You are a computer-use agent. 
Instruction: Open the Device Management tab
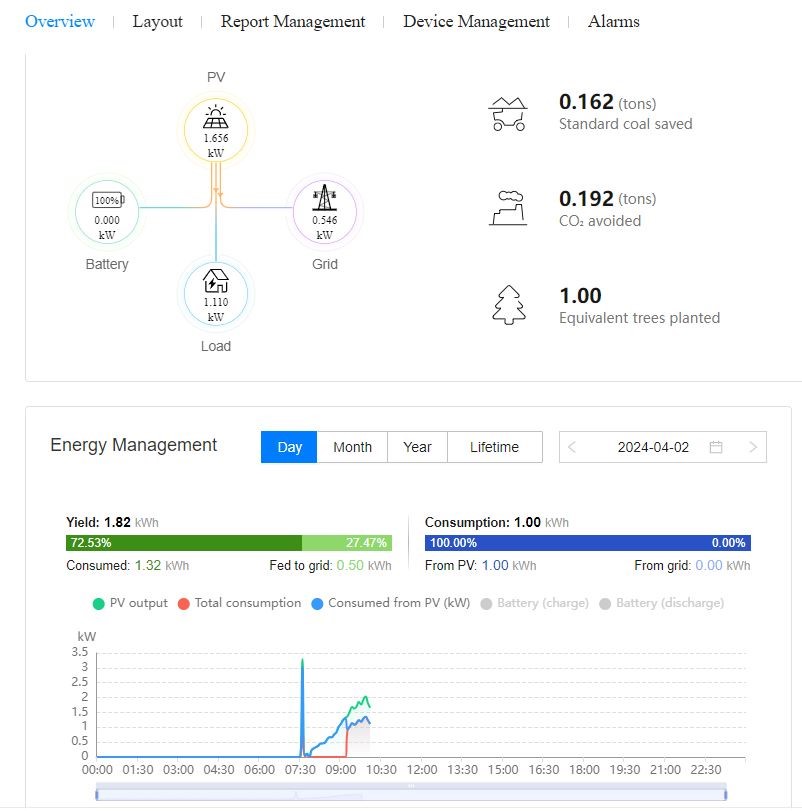click(x=476, y=21)
